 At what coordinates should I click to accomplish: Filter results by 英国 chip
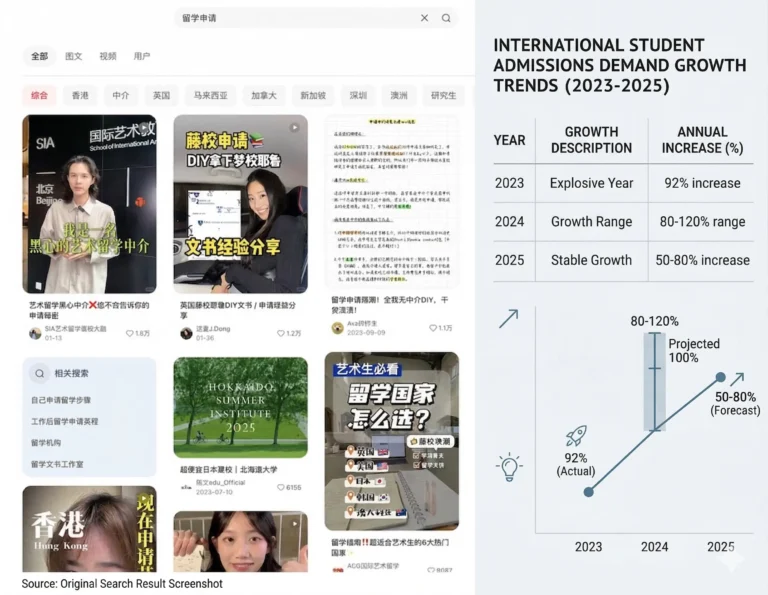click(x=162, y=95)
